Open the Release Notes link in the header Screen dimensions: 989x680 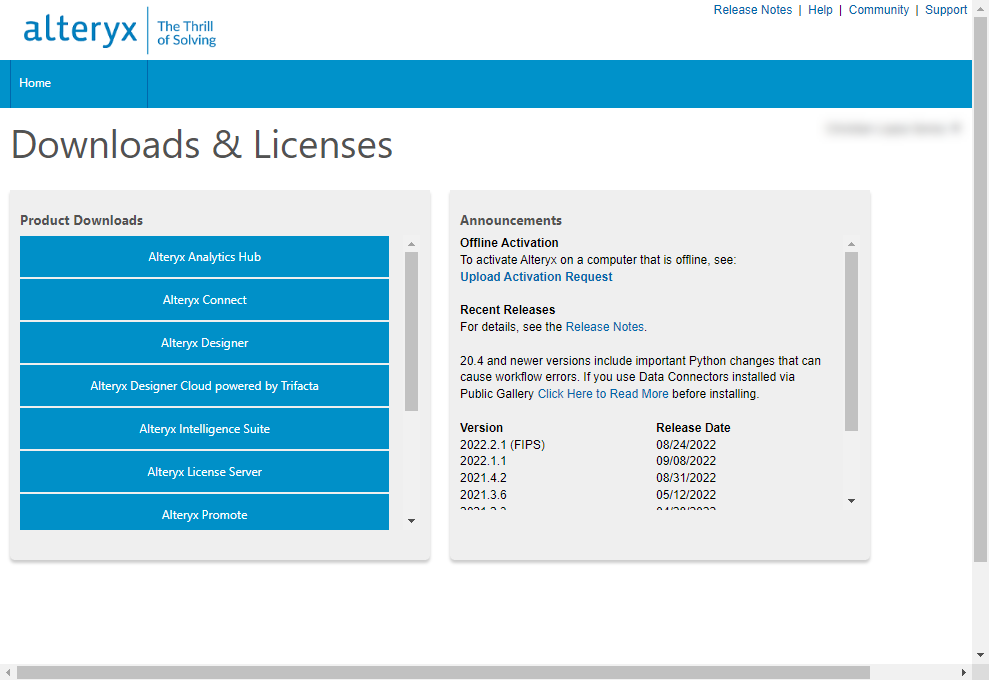click(x=753, y=9)
